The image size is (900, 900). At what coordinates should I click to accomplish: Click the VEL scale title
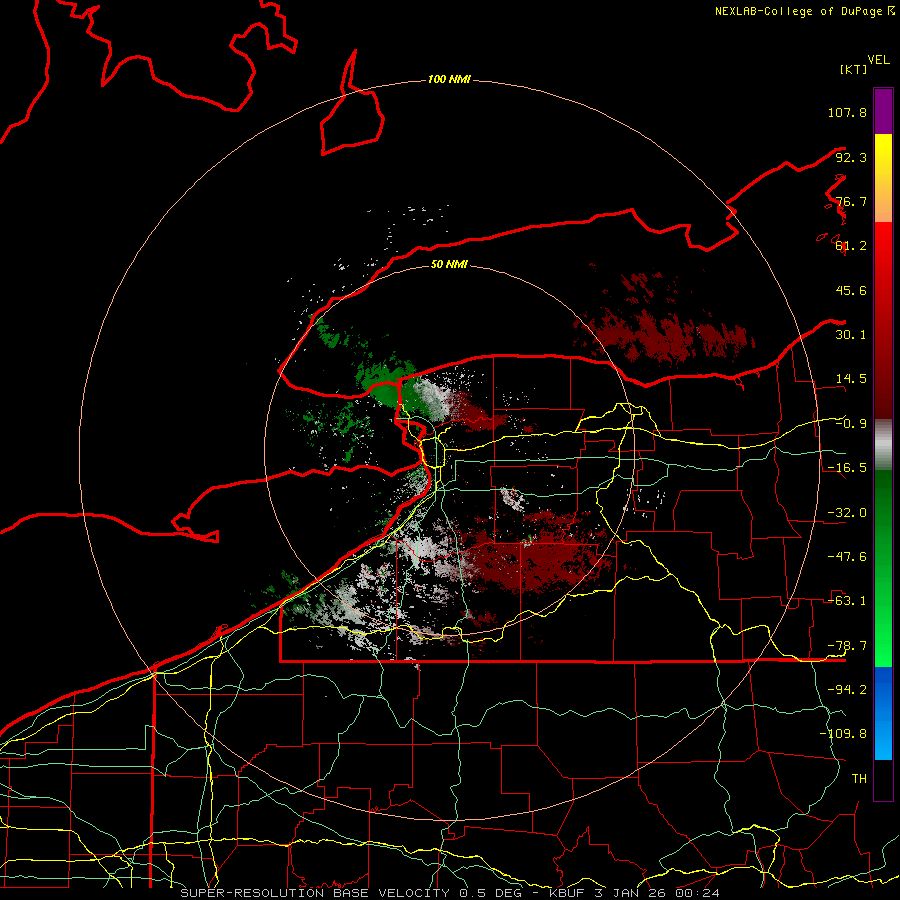(878, 59)
